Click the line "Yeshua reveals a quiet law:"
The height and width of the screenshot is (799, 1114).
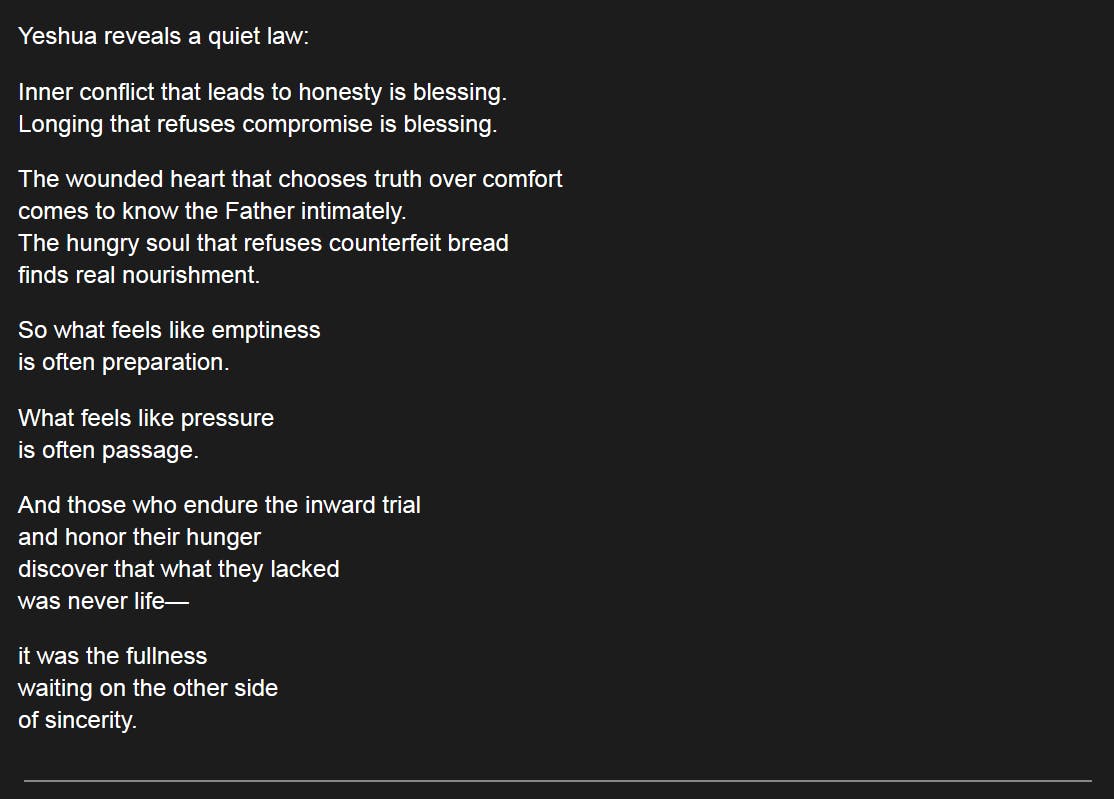tap(164, 37)
